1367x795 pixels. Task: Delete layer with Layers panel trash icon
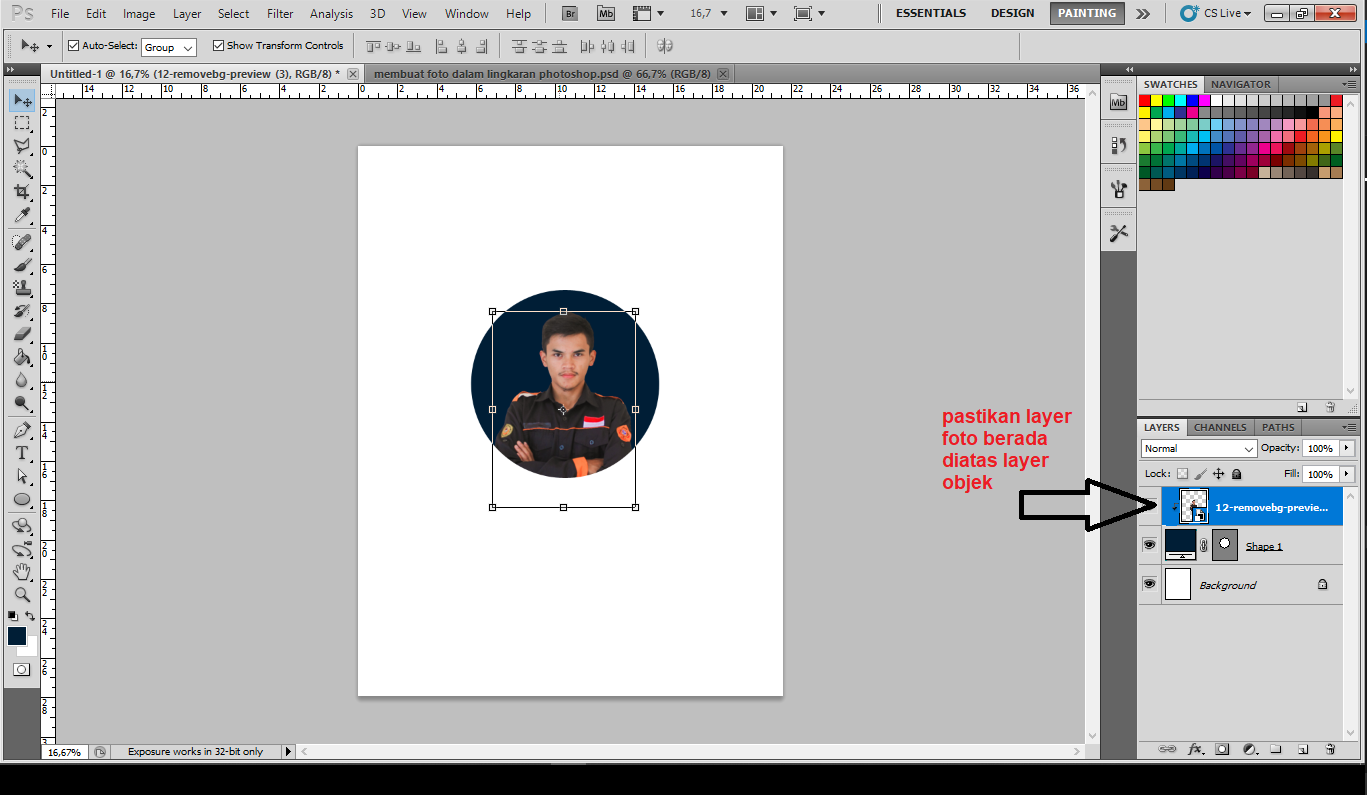click(1330, 748)
